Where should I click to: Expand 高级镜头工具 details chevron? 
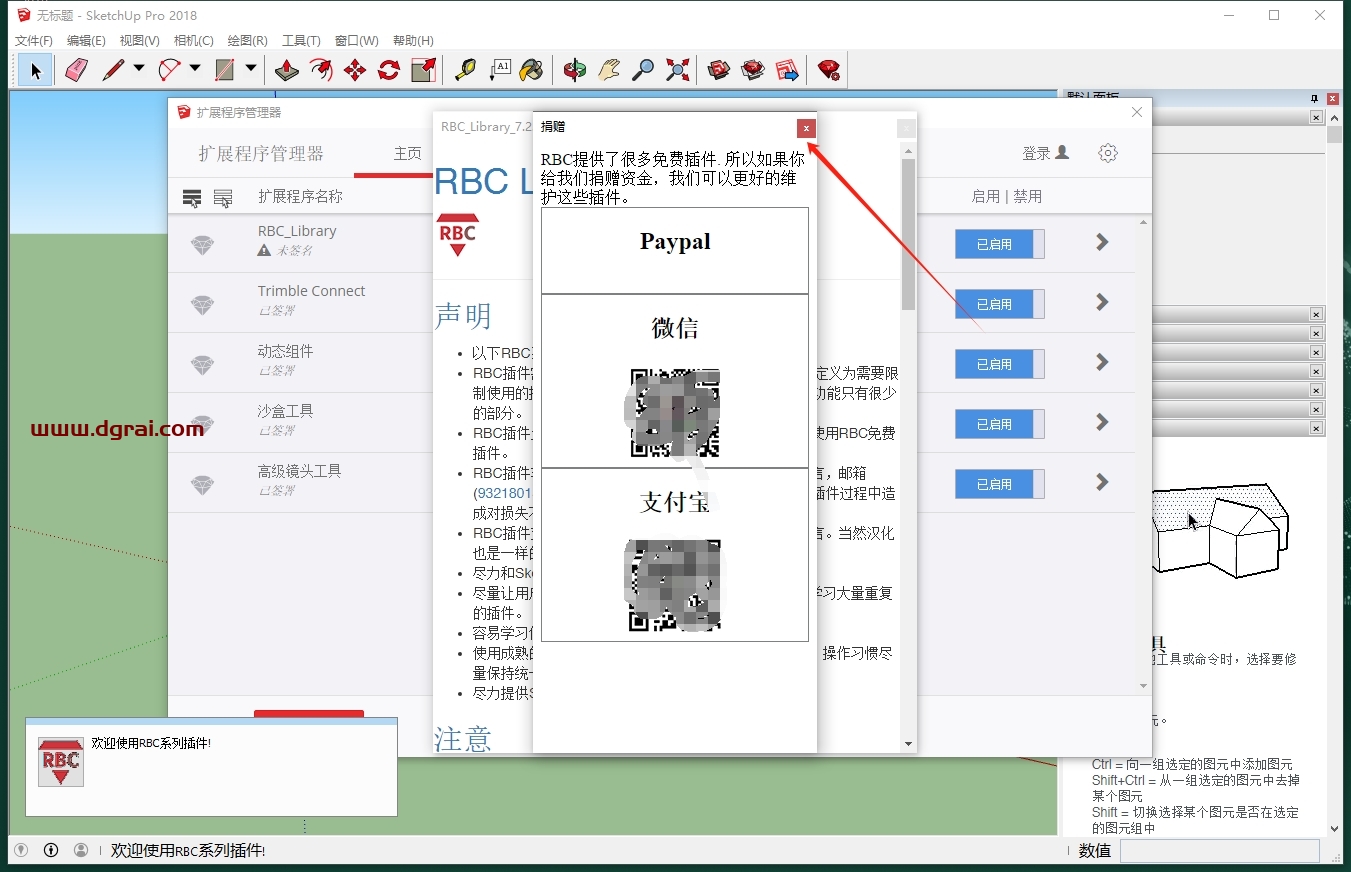(x=1102, y=482)
